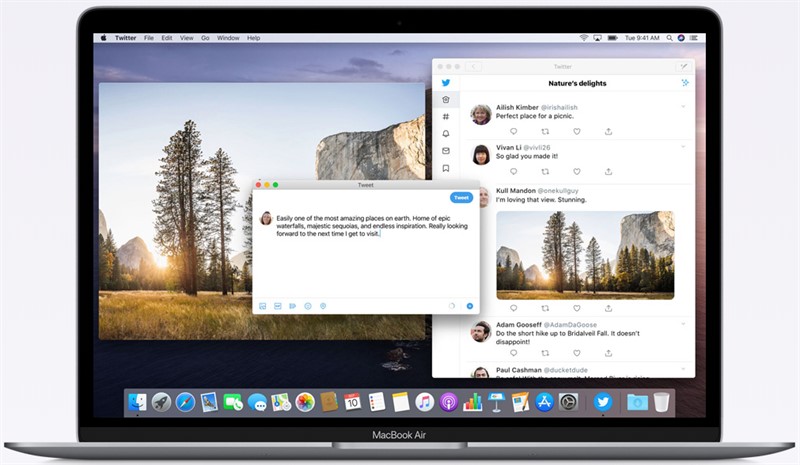Image resolution: width=800 pixels, height=465 pixels.
Task: Like Kull Mandon's photo tweet
Action: click(x=577, y=308)
